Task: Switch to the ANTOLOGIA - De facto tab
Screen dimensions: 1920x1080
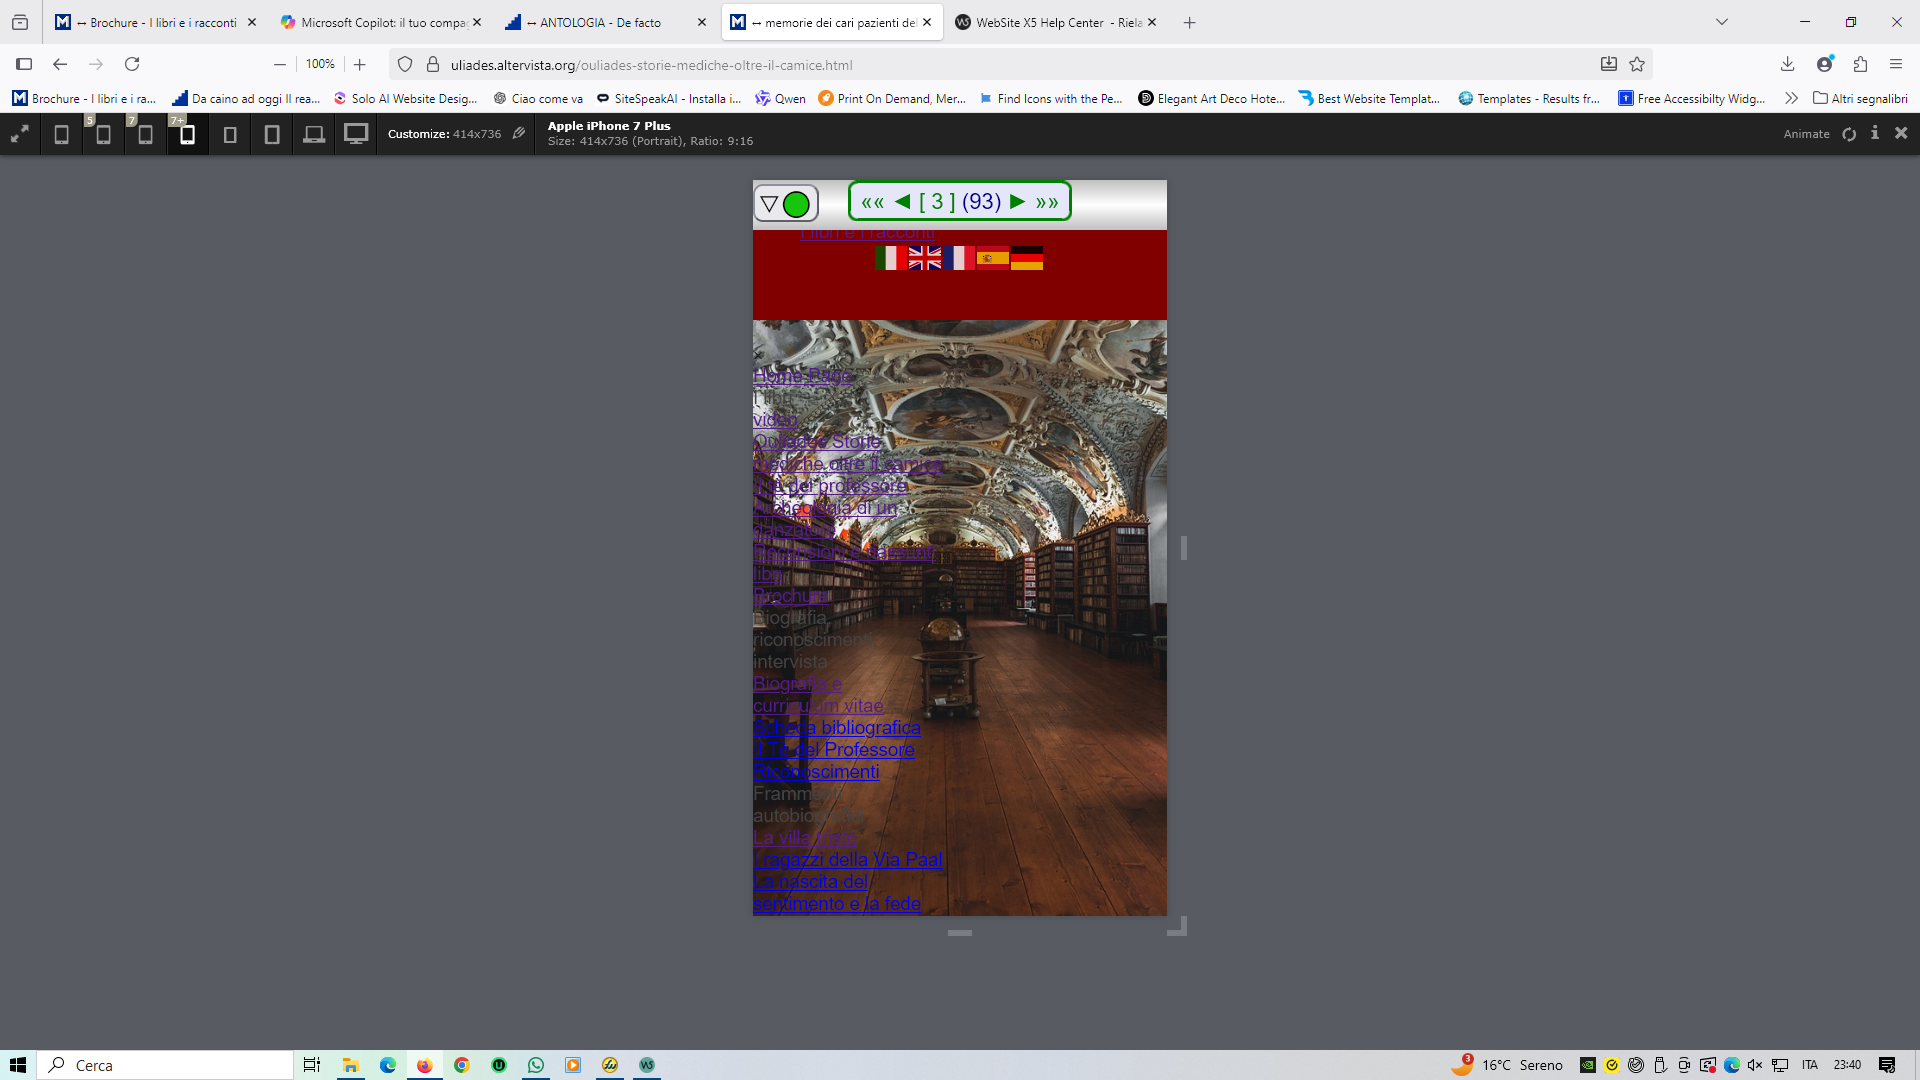Action: click(x=600, y=22)
